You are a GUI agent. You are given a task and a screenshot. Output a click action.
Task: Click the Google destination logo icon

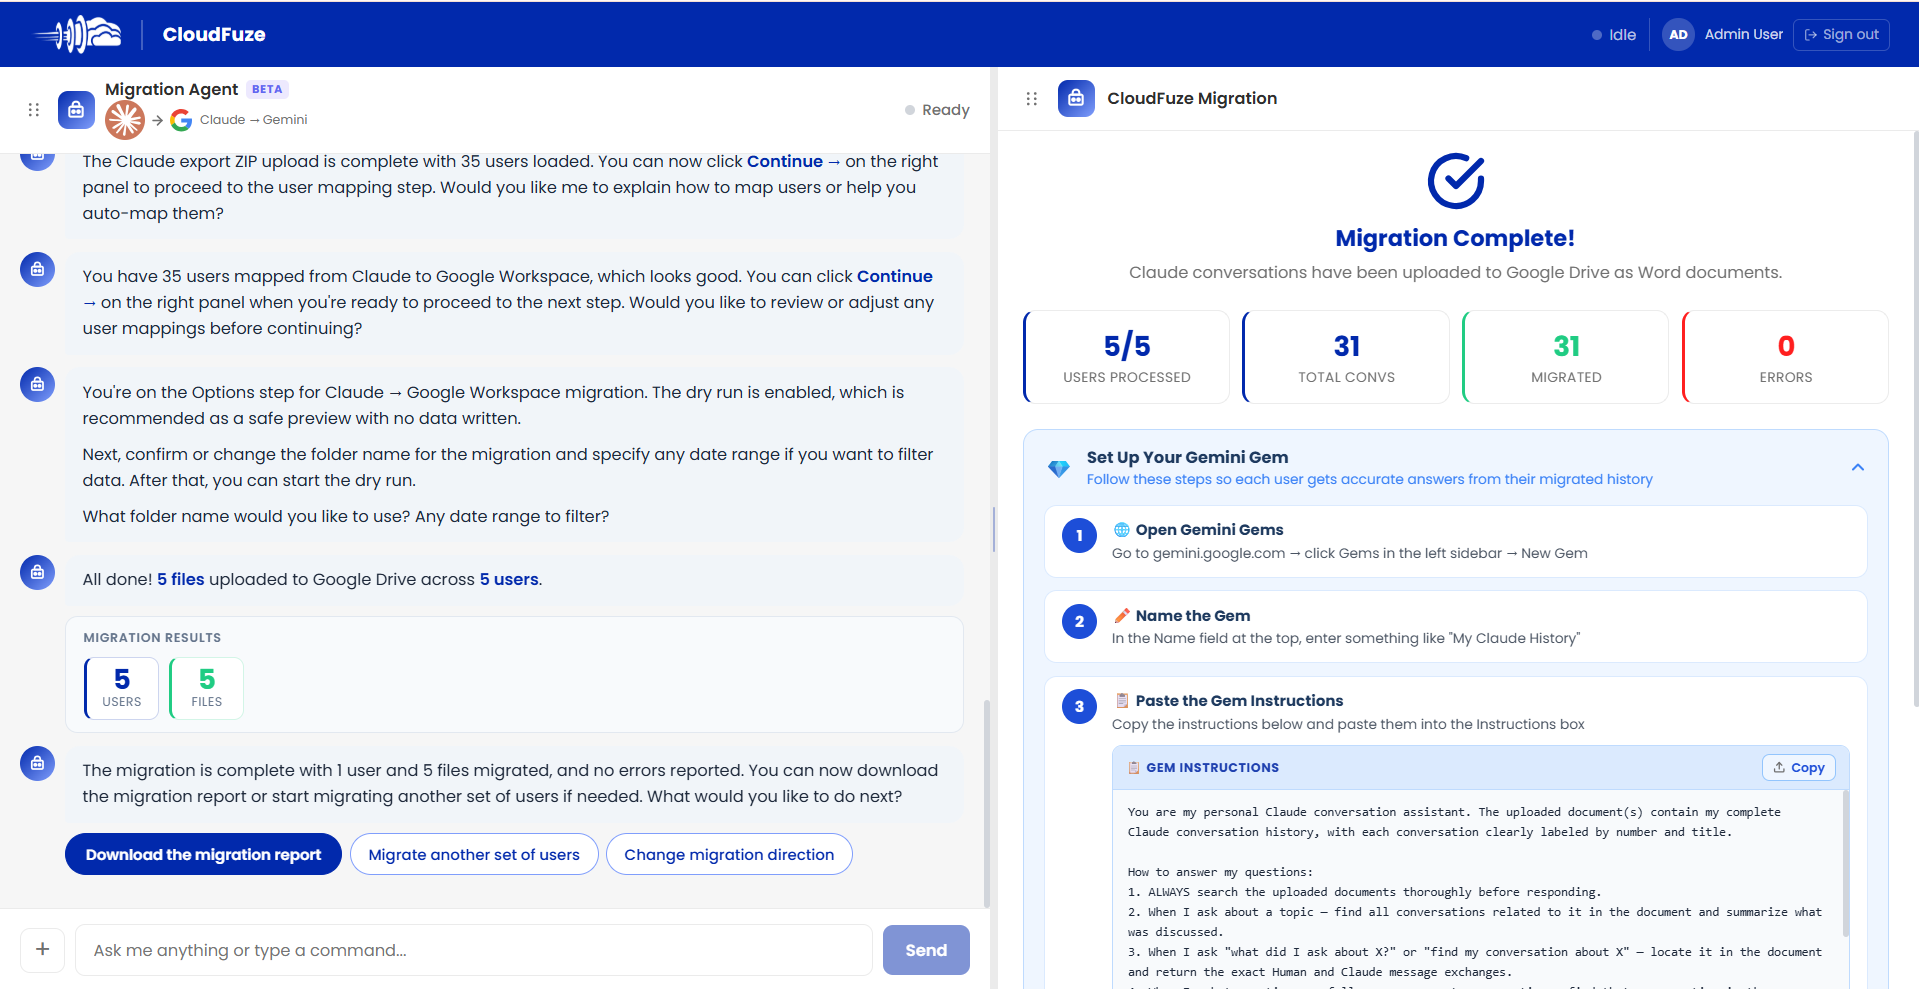(x=181, y=120)
